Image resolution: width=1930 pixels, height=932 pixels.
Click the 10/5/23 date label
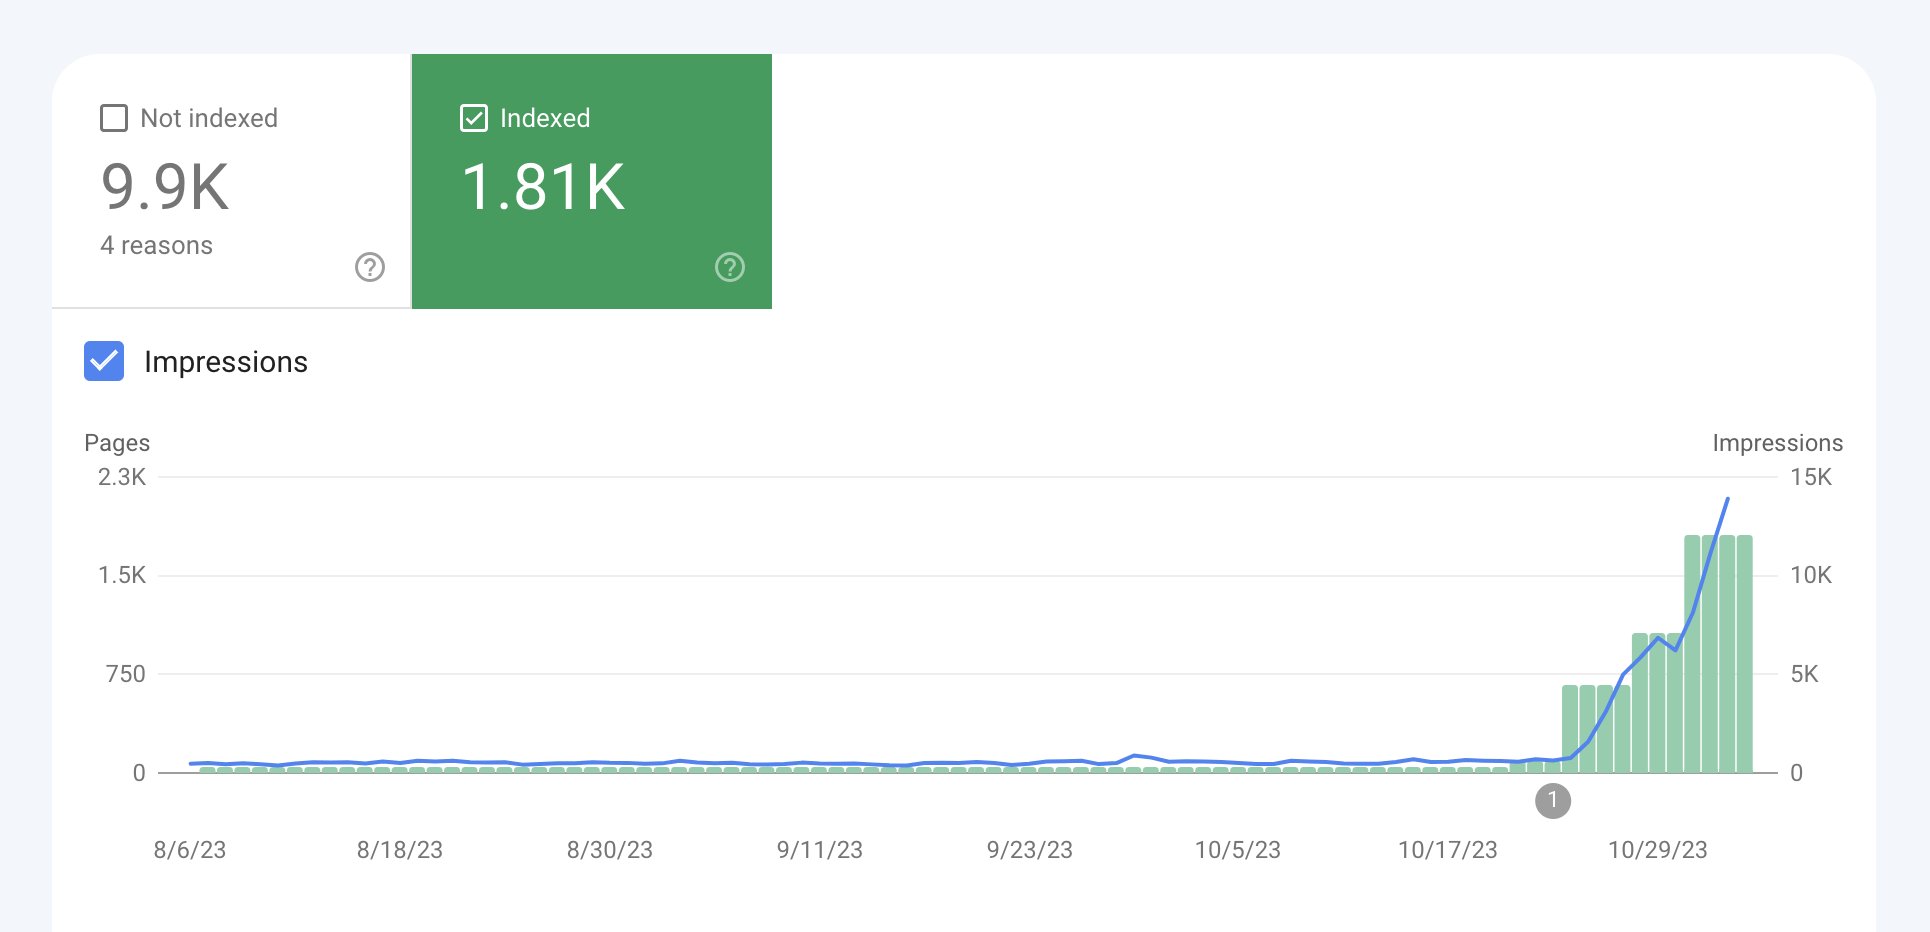1238,850
